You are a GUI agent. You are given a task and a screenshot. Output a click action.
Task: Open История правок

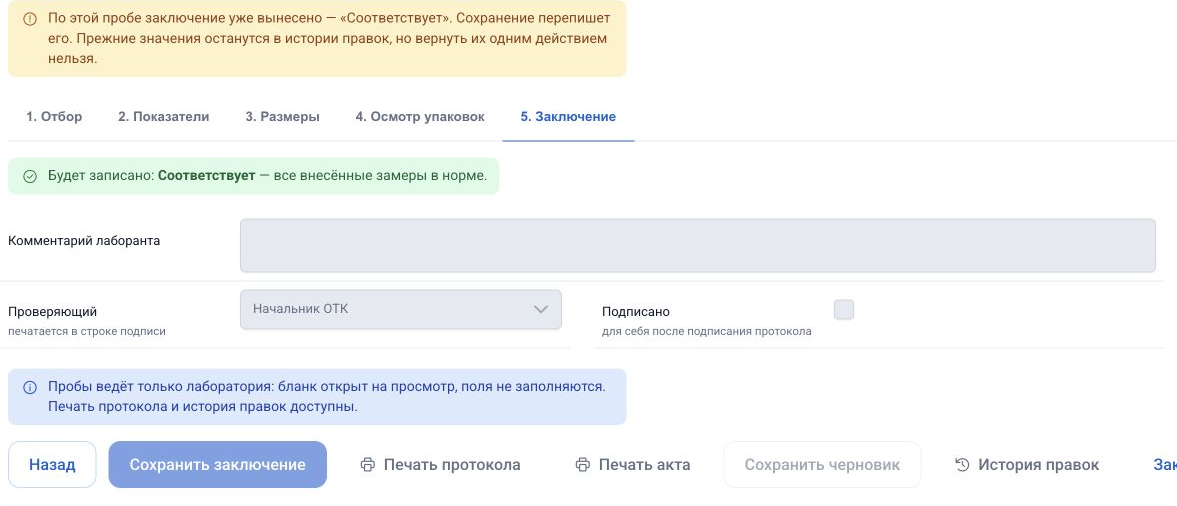pyautogui.click(x=1027, y=465)
